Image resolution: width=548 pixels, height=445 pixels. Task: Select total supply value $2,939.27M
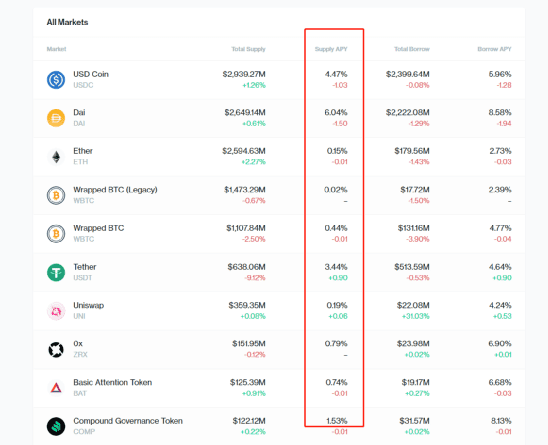pyautogui.click(x=244, y=74)
